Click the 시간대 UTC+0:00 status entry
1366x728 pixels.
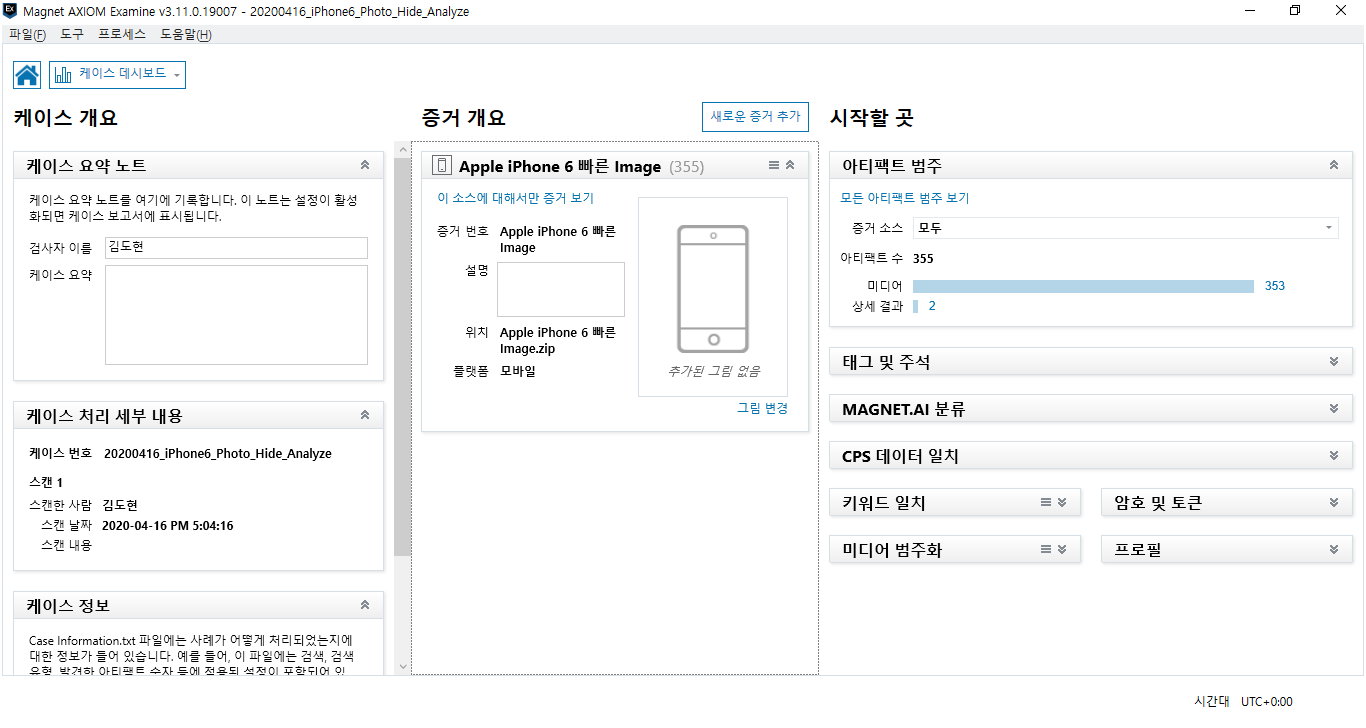pyautogui.click(x=1243, y=702)
